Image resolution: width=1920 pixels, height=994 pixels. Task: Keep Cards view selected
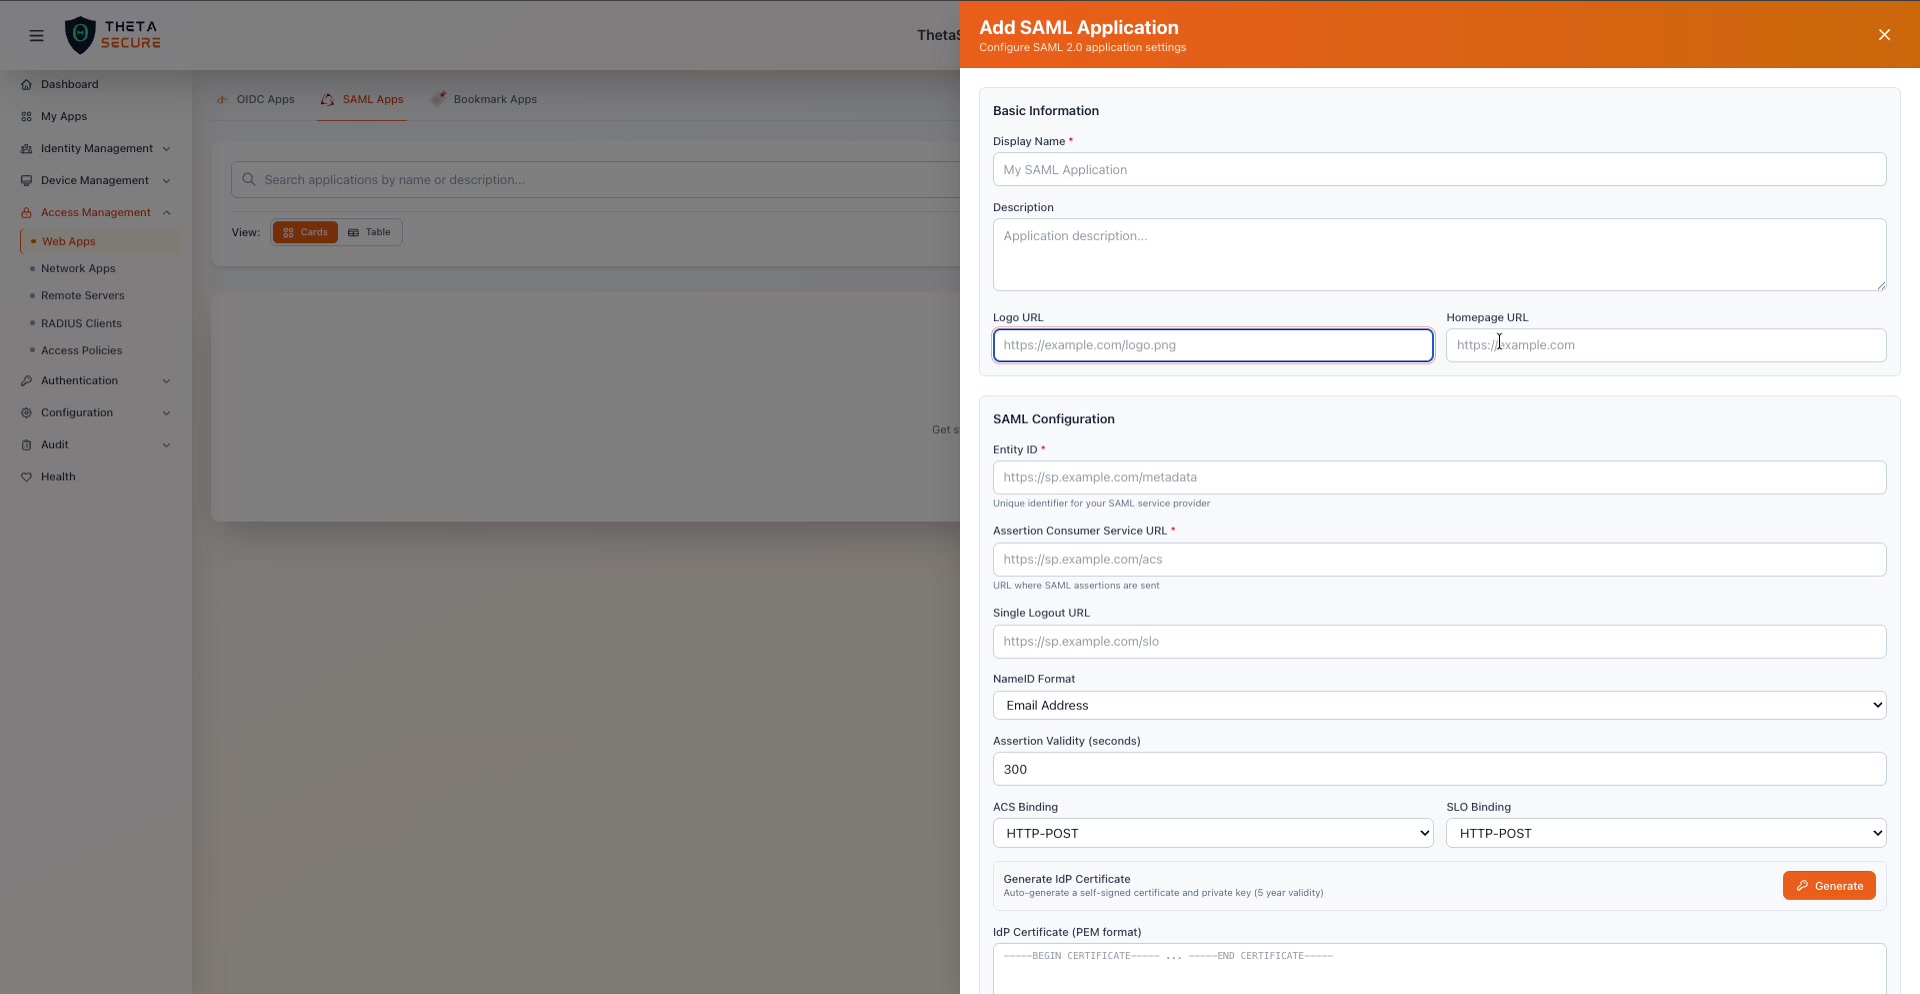(305, 232)
